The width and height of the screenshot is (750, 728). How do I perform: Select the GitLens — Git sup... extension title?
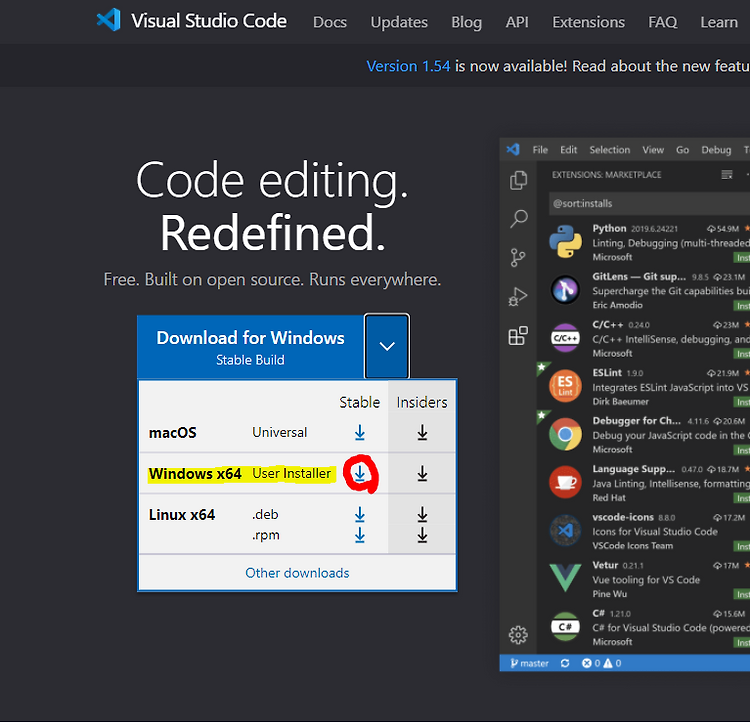point(639,276)
